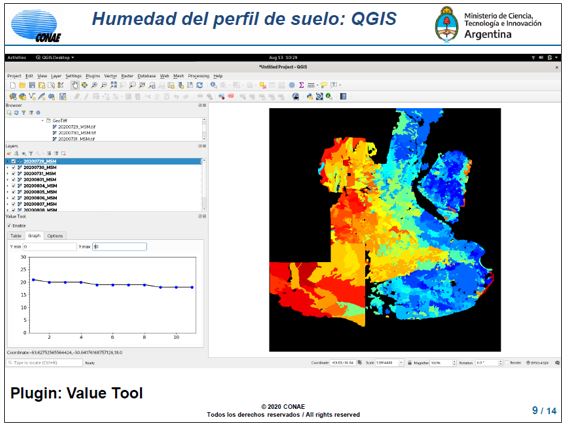Open the Vector menu
This screenshot has height=428, width=570.
pos(111,76)
